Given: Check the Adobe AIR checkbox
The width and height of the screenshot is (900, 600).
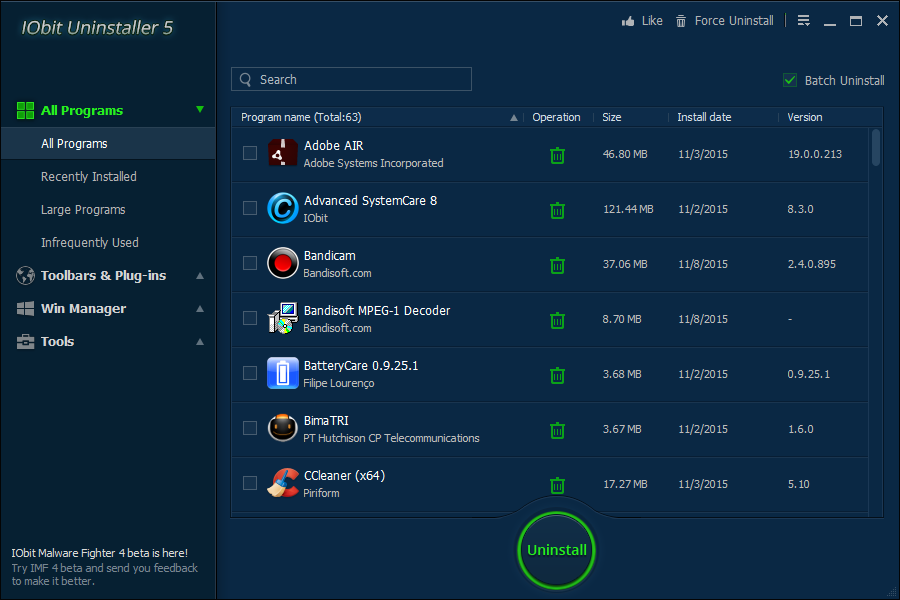Looking at the screenshot, I should [x=250, y=153].
